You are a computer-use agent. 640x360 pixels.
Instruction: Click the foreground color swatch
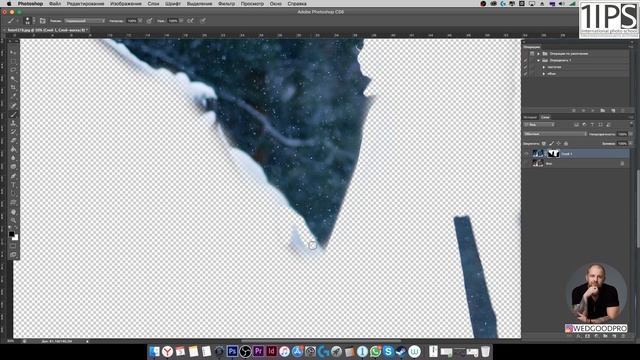(x=11, y=233)
